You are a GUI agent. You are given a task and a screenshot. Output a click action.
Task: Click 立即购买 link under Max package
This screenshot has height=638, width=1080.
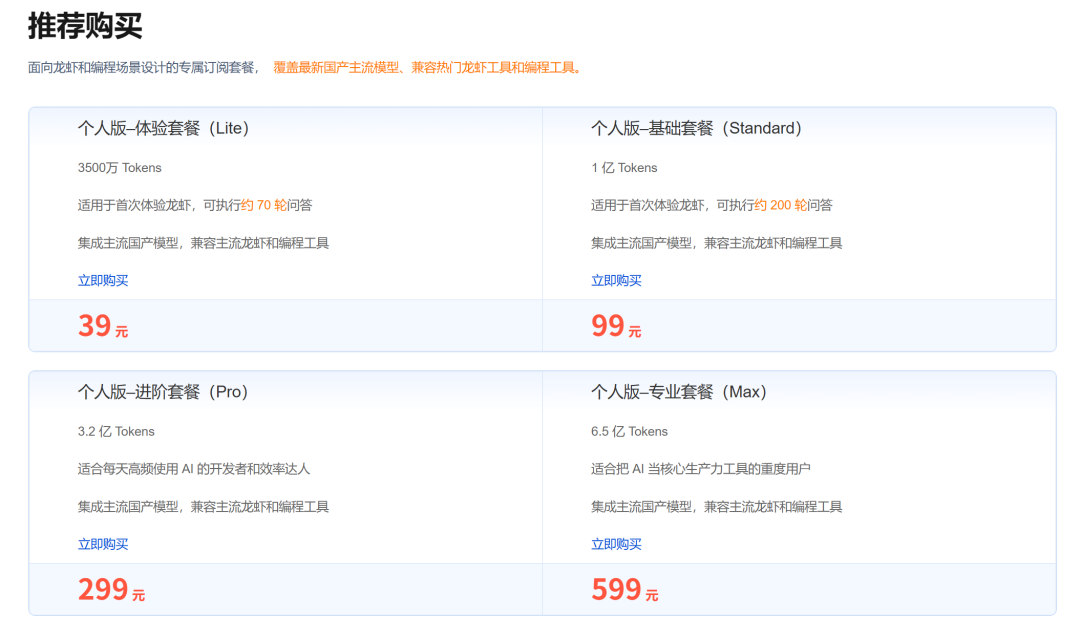616,544
